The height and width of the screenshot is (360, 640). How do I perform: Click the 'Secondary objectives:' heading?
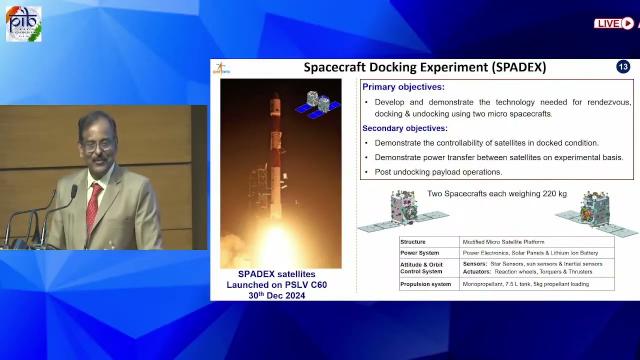point(405,128)
